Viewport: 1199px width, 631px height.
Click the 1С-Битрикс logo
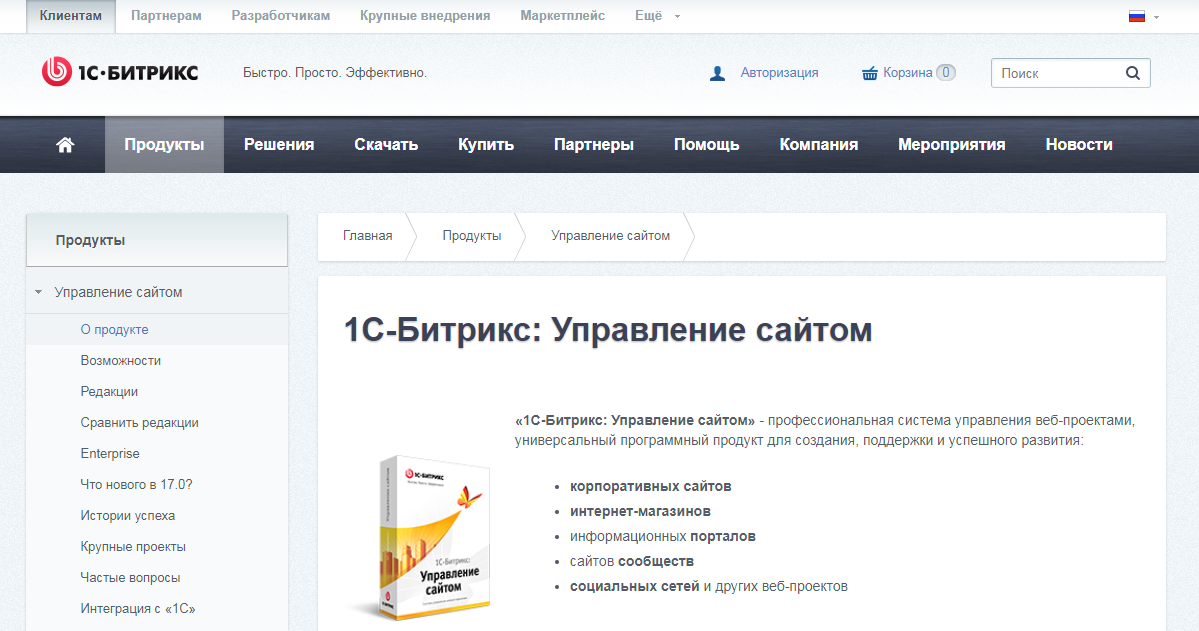click(115, 71)
